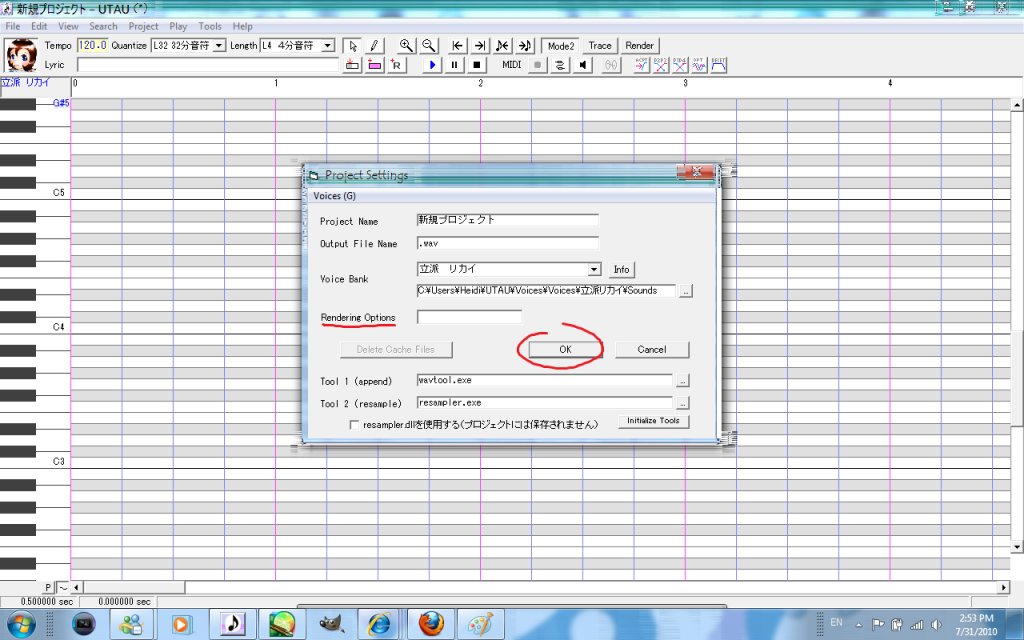The width and height of the screenshot is (1024, 640).
Task: Click the Trace toolbar button
Action: pos(600,46)
